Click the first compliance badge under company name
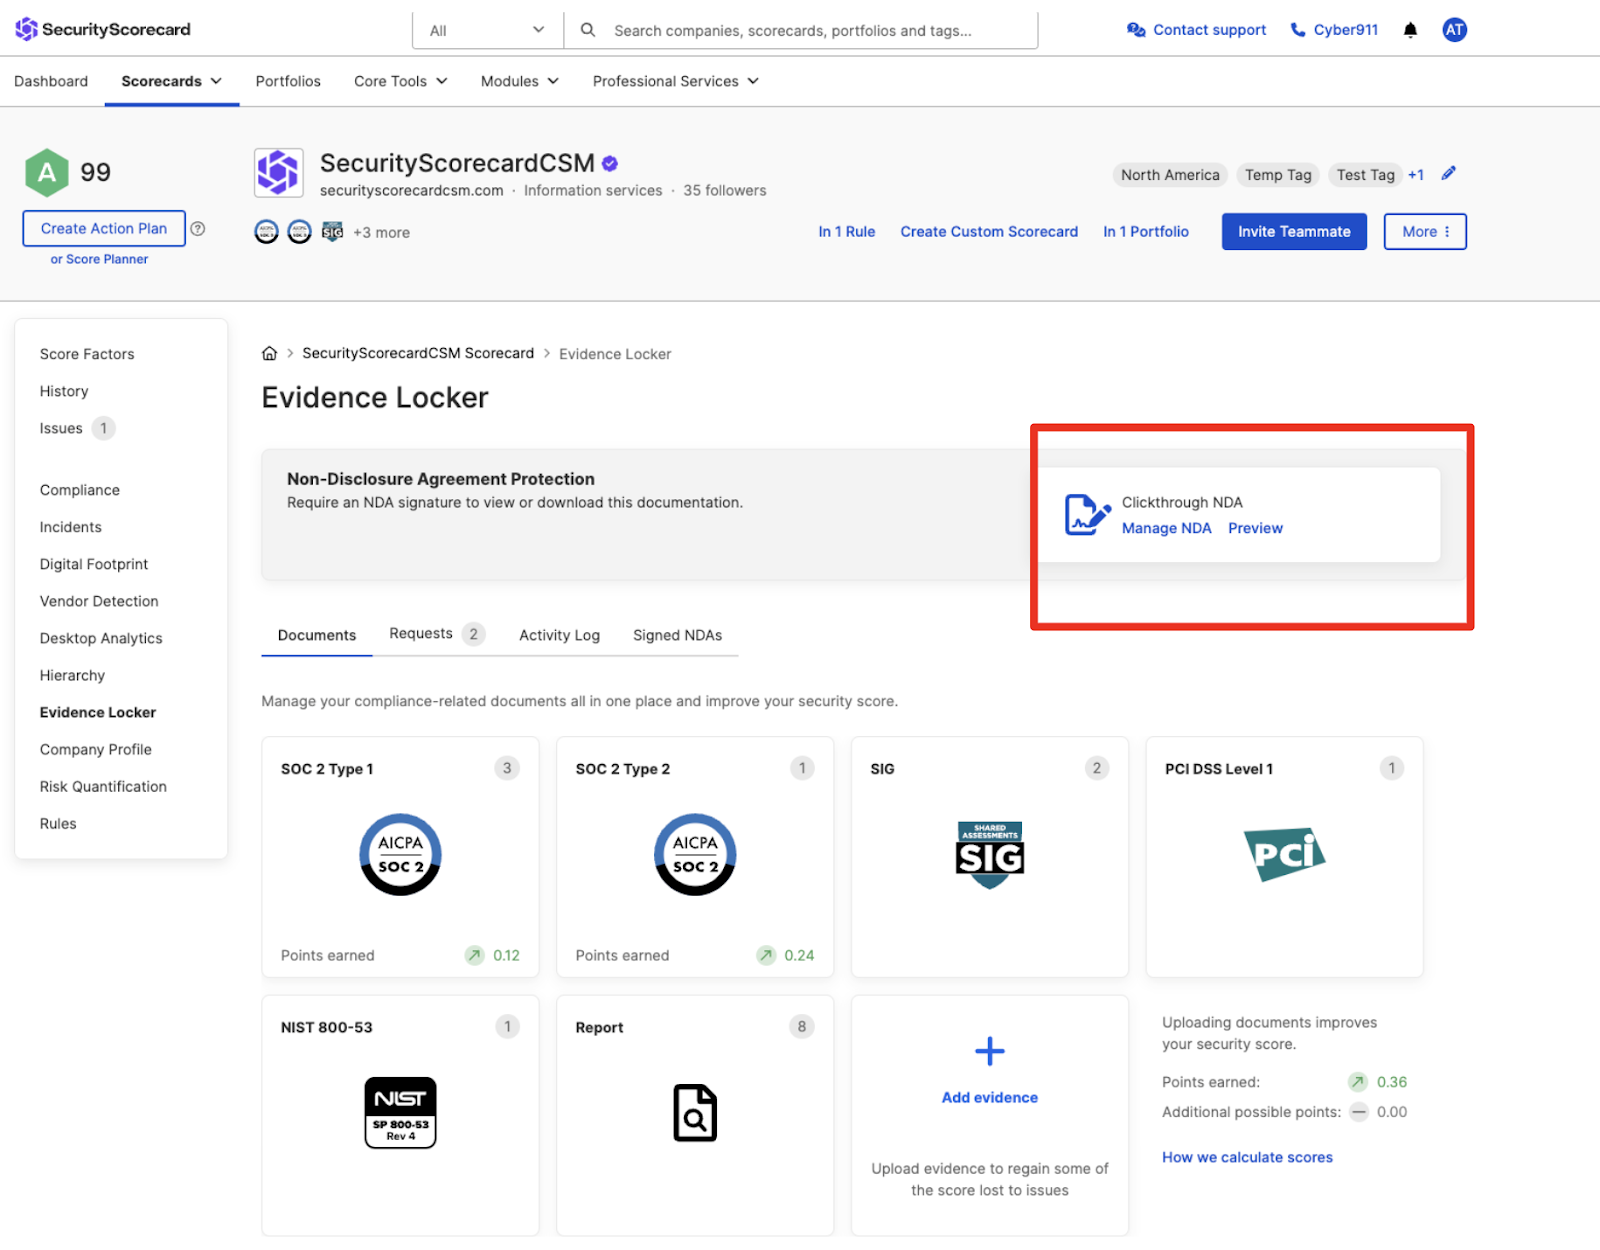Viewport: 1600px width, 1250px height. (266, 232)
